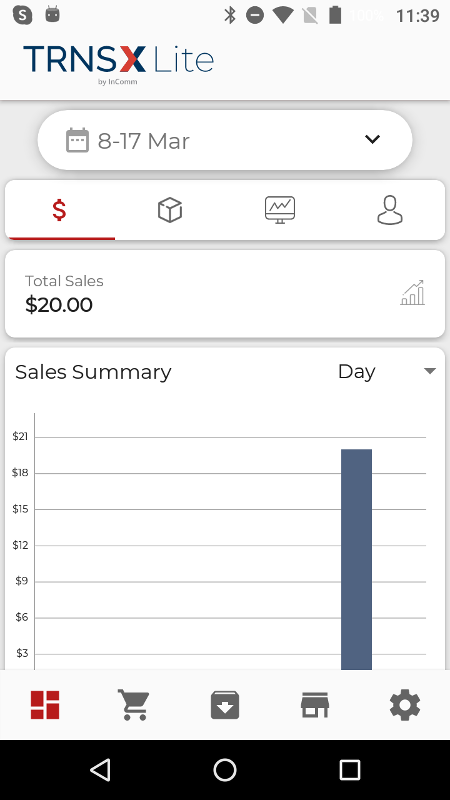The image size is (450, 800).
Task: Open the inbox download archive icon
Action: click(225, 705)
